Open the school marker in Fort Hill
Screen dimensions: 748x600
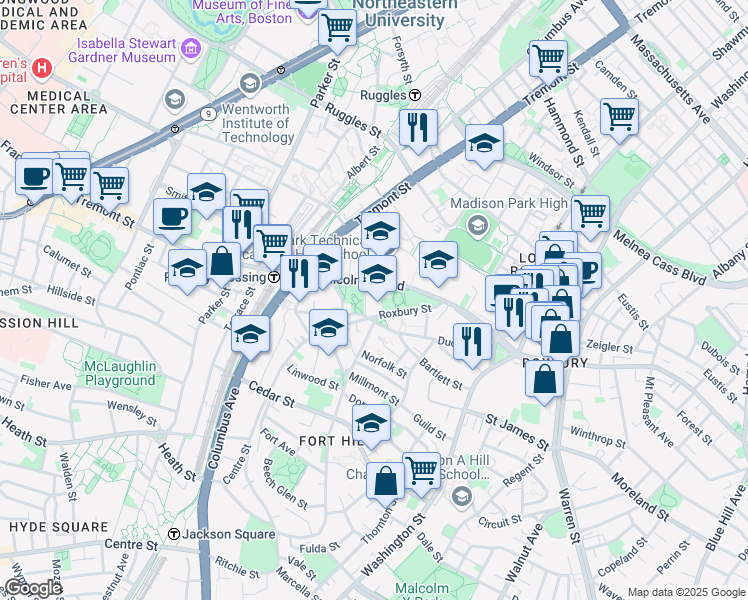372,423
